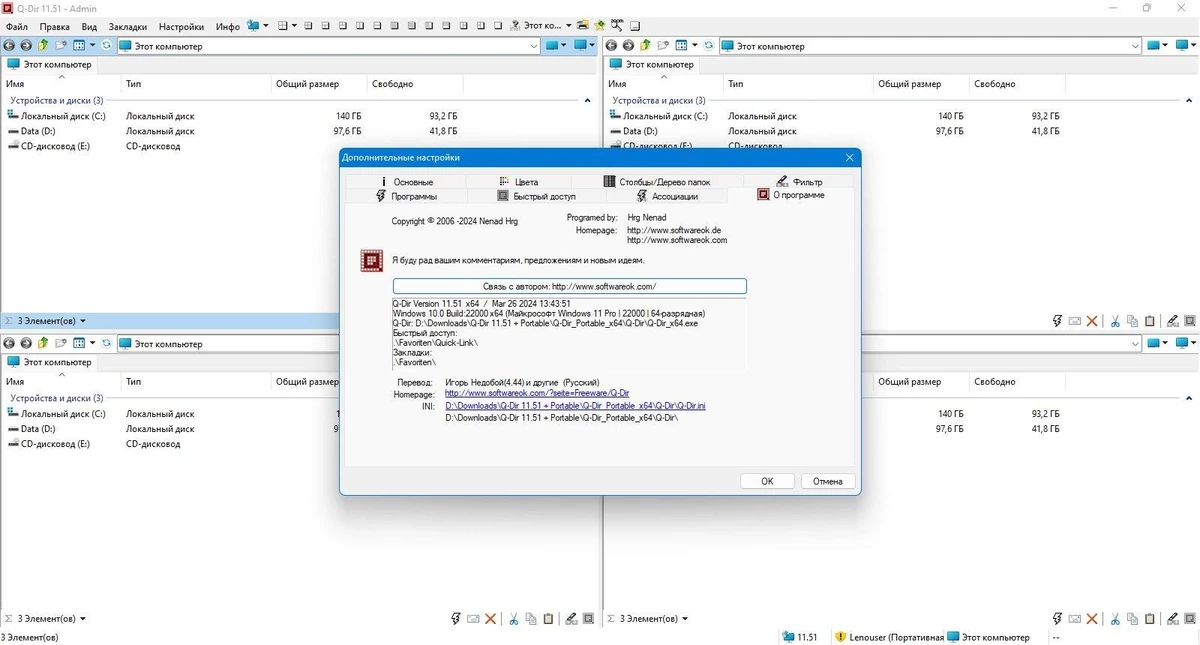Collapse 'Устройства и диски' group in top-left pane
1200x645 pixels.
(x=587, y=100)
